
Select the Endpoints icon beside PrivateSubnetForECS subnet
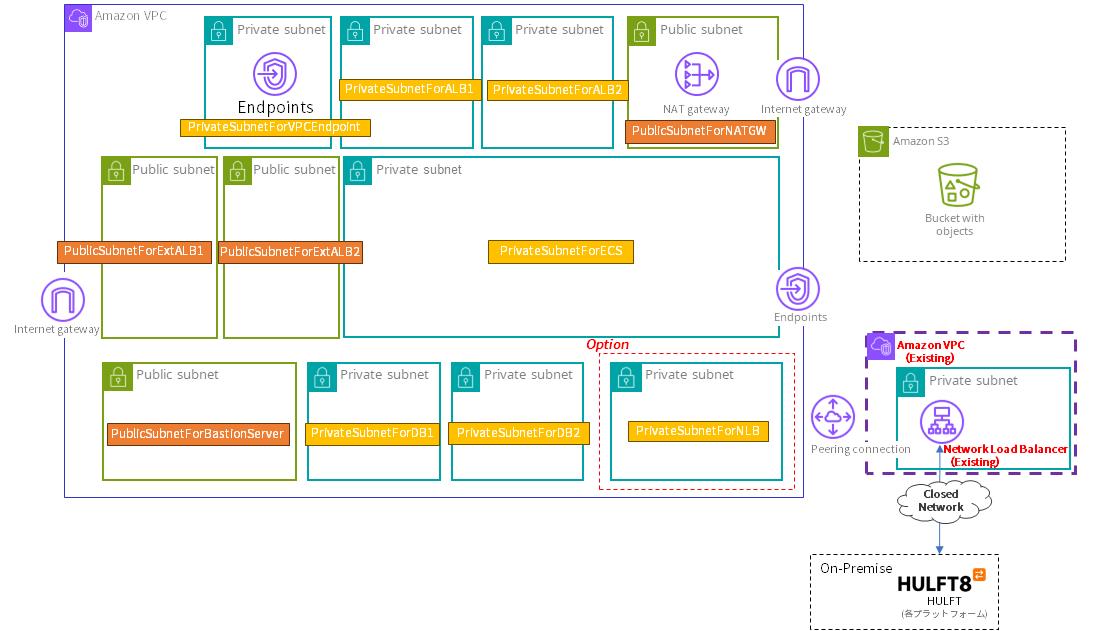tap(798, 289)
